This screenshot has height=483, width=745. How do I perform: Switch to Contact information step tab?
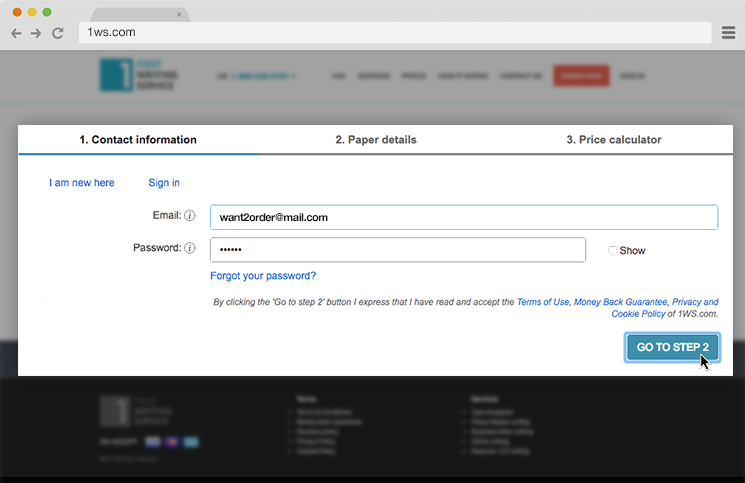click(138, 140)
